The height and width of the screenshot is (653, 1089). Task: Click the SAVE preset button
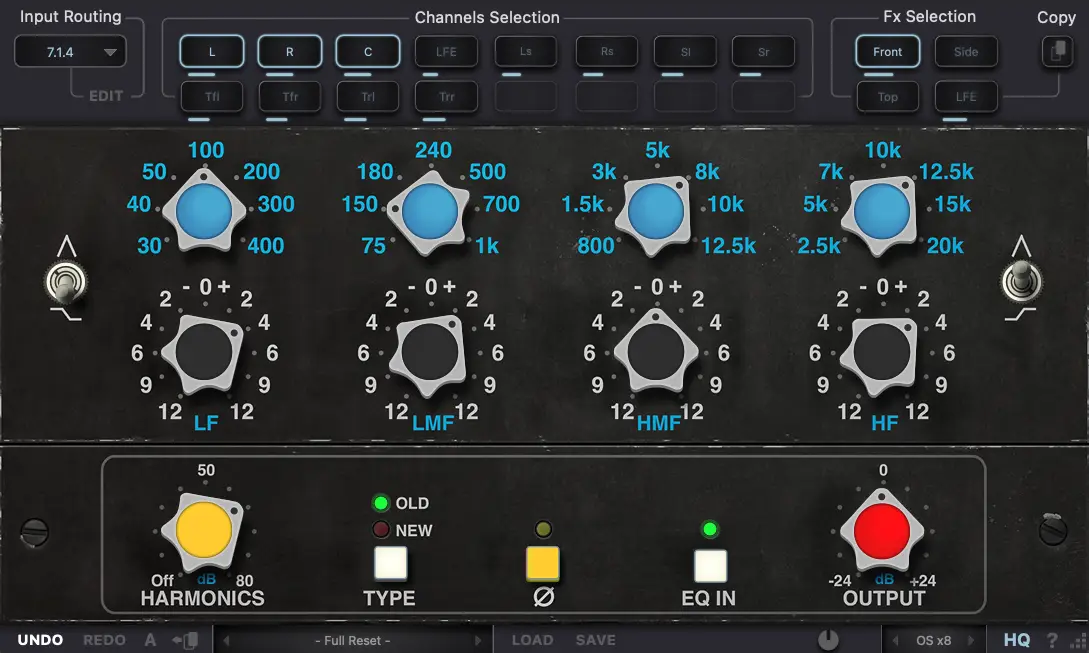pyautogui.click(x=596, y=640)
